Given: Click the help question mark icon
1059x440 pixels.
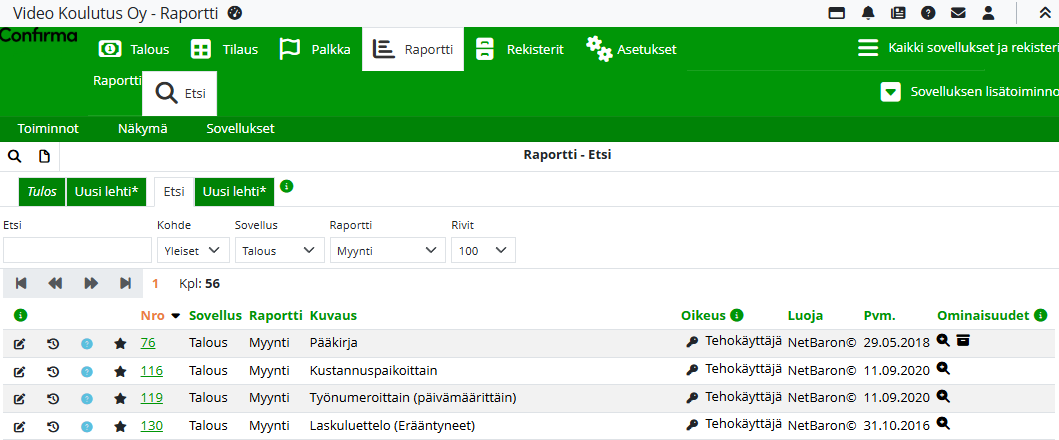Looking at the screenshot, I should click(x=928, y=13).
